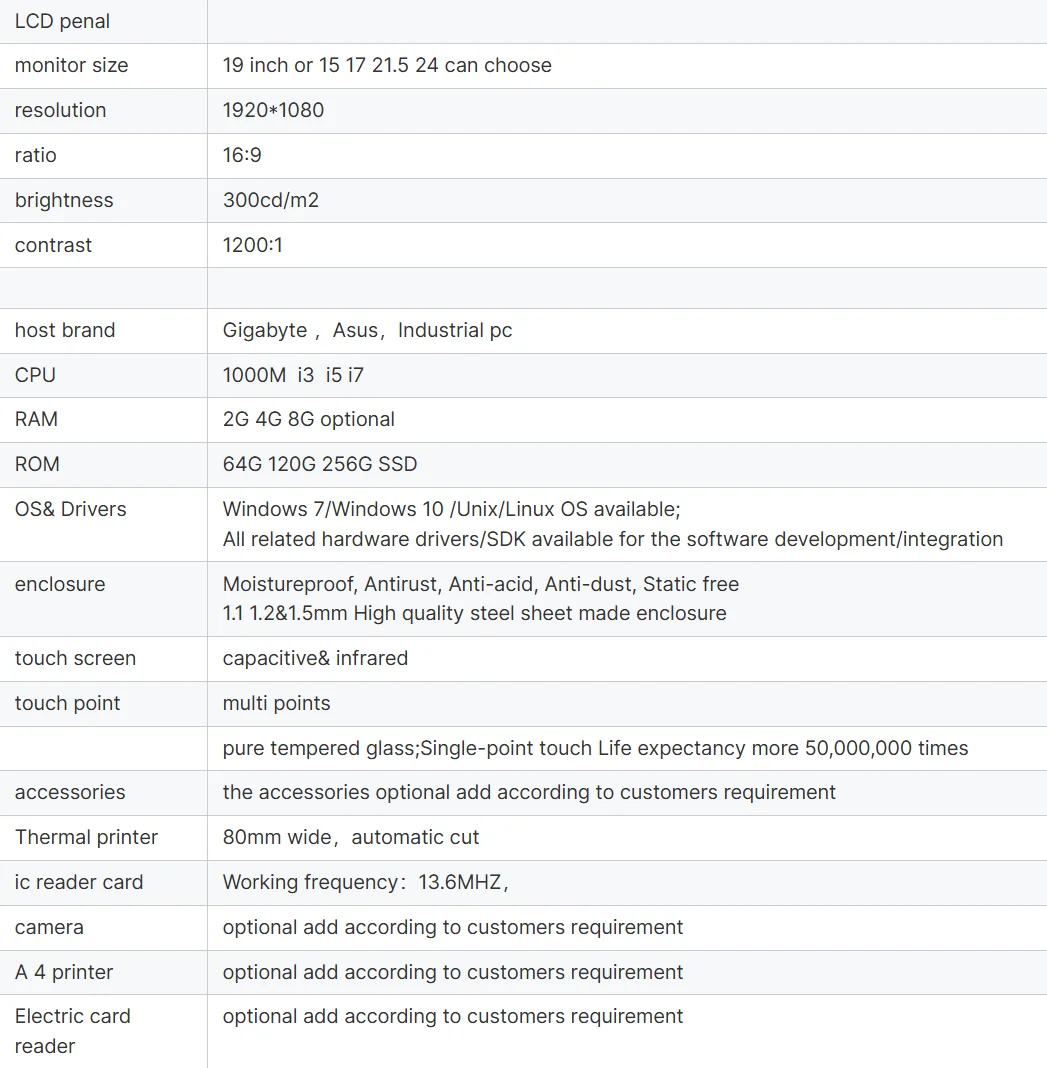The width and height of the screenshot is (1047, 1068).
Task: Select the "80mm wide, automatic cut" text
Action: coord(350,837)
